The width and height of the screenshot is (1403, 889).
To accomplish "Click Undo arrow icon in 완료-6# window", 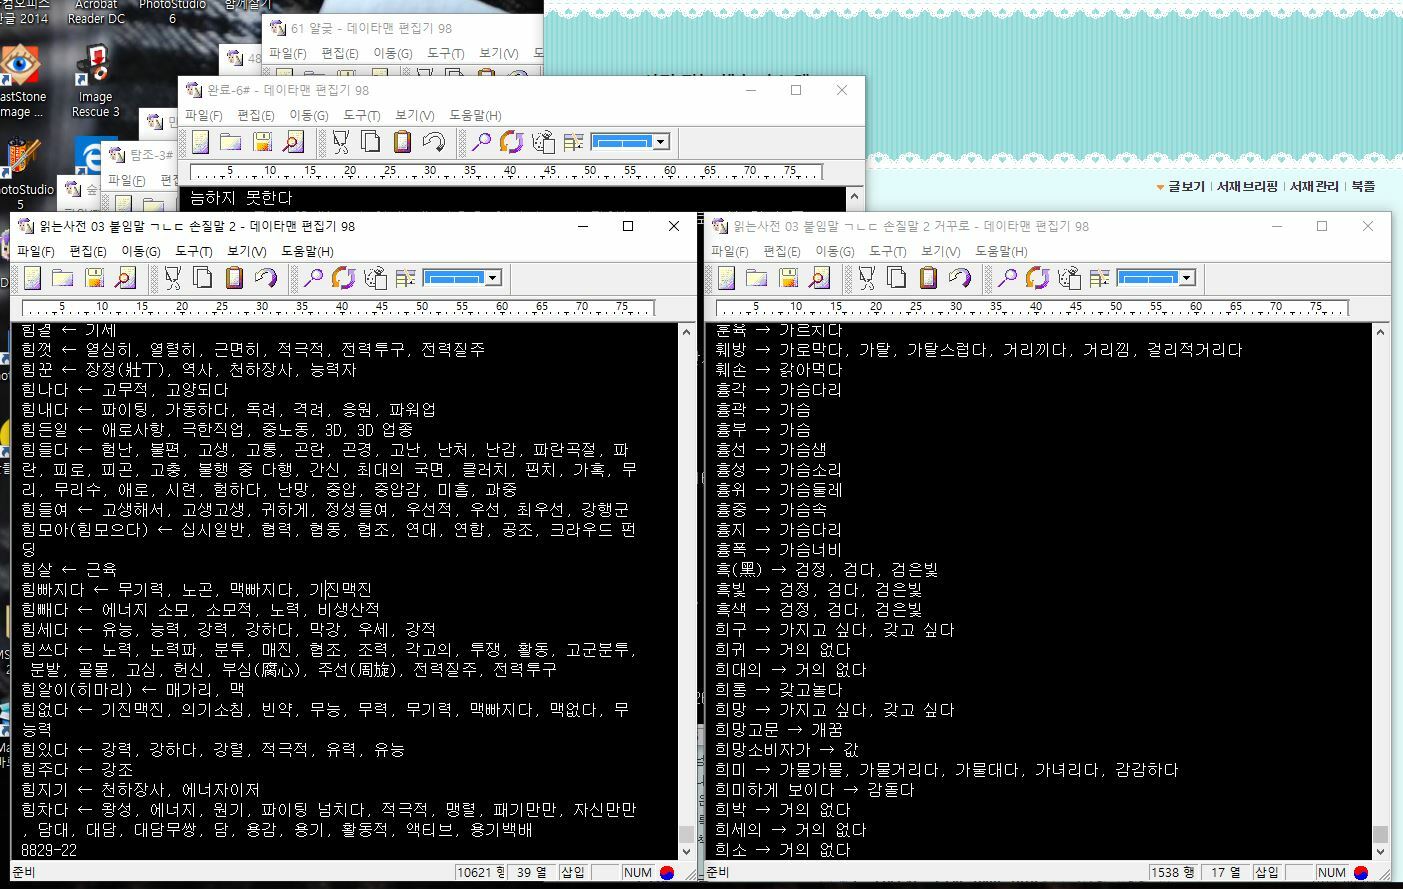I will pos(433,142).
